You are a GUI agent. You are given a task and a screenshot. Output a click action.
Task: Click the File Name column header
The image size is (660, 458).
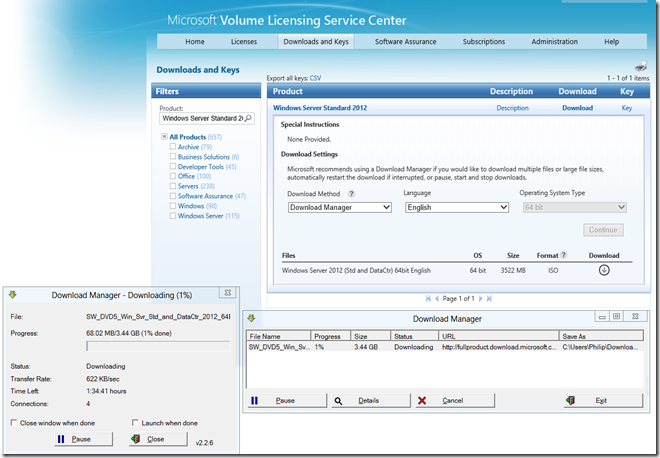279,336
